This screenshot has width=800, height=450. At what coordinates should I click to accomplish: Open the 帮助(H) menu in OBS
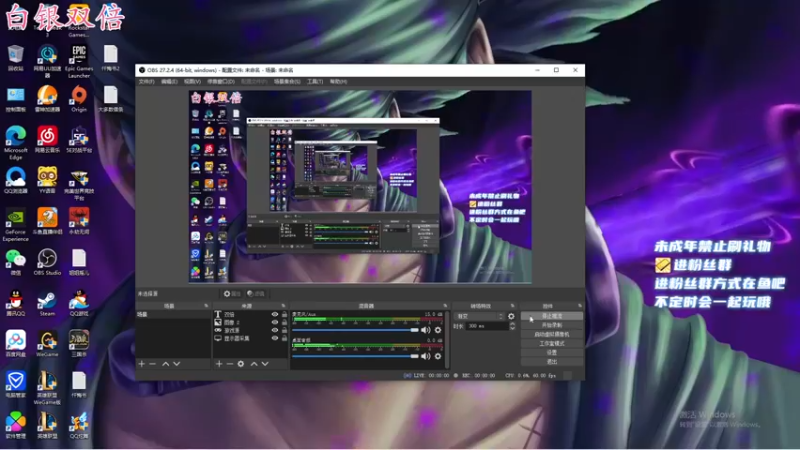tap(338, 82)
